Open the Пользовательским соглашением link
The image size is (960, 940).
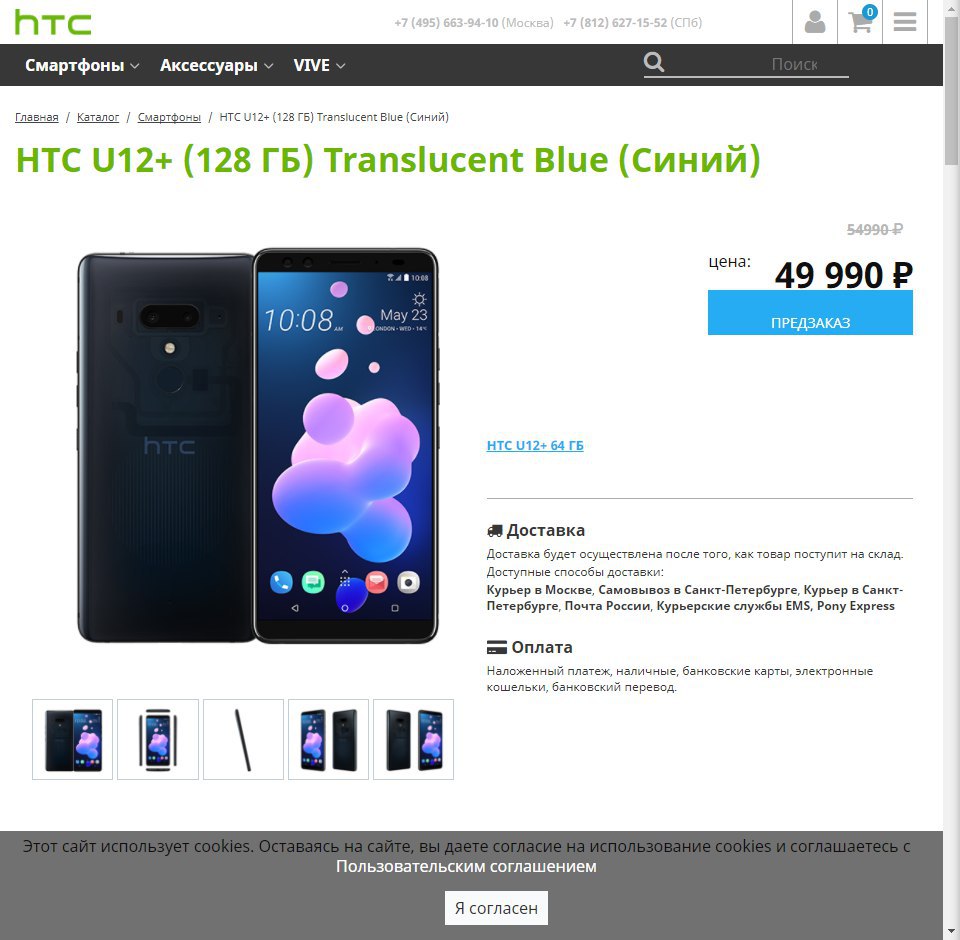pos(466,867)
